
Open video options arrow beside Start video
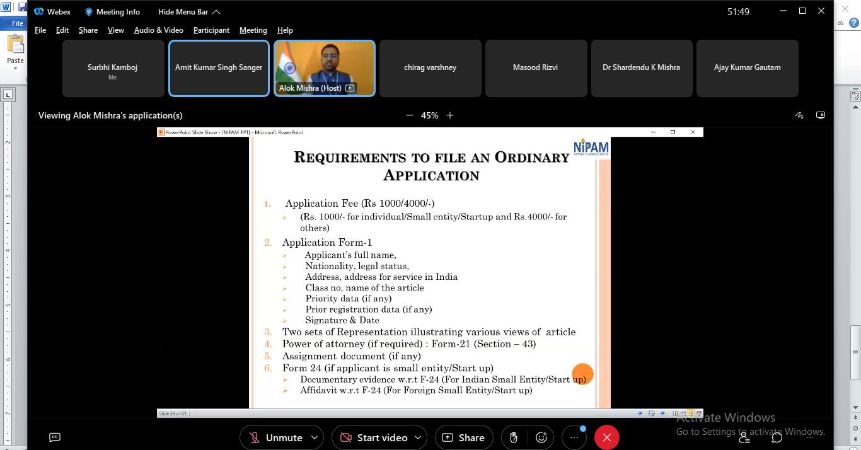click(x=420, y=437)
